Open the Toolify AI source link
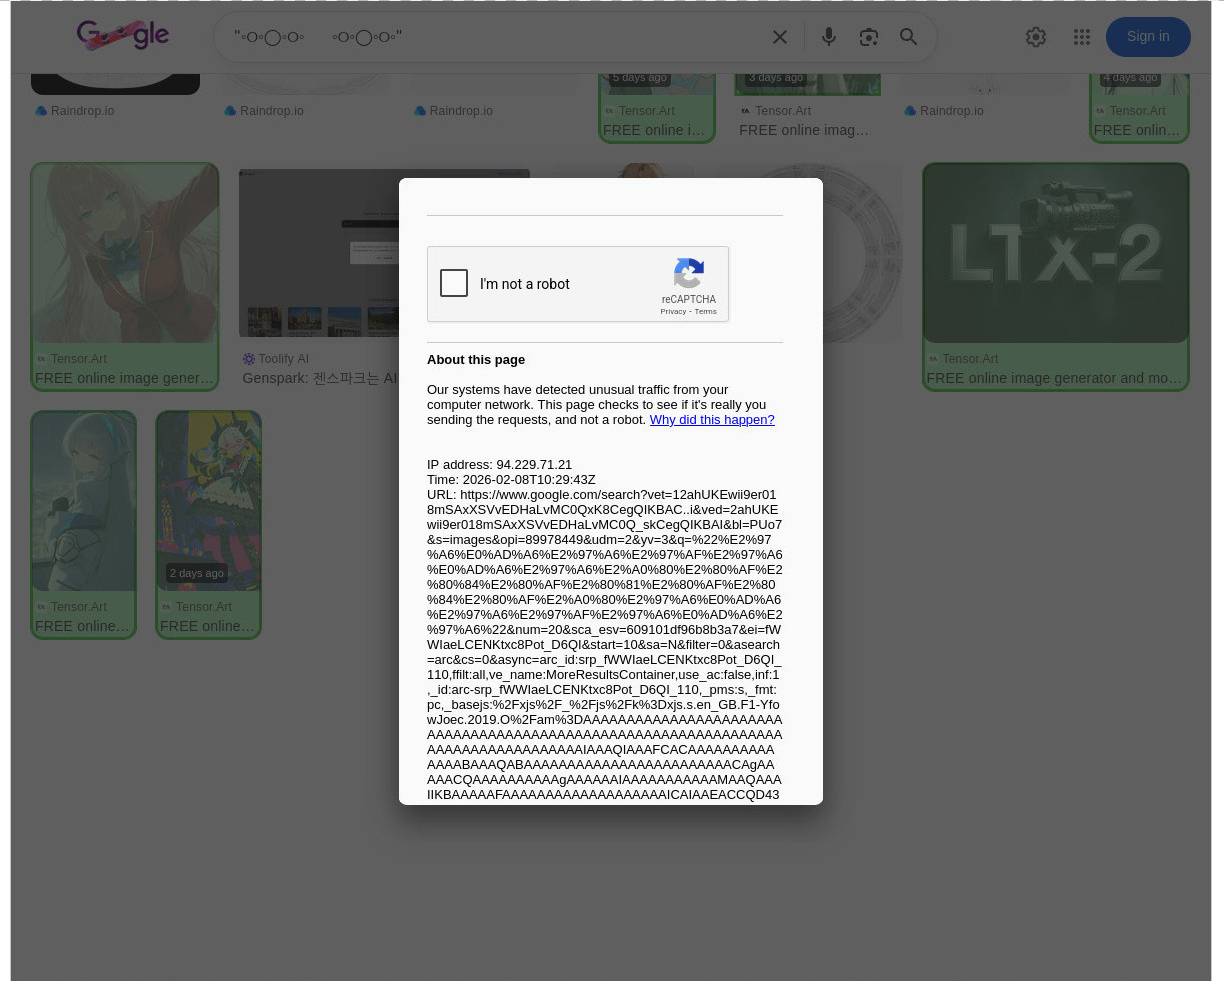 pyautogui.click(x=283, y=359)
